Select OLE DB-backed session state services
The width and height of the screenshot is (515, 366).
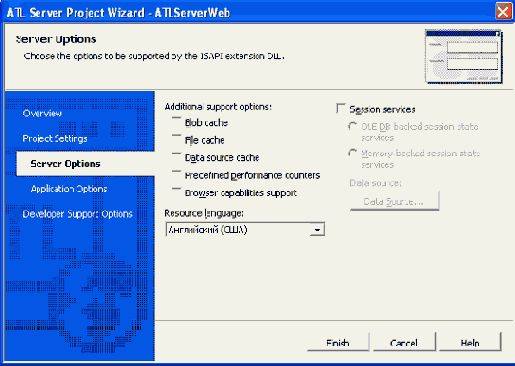pyautogui.click(x=353, y=127)
